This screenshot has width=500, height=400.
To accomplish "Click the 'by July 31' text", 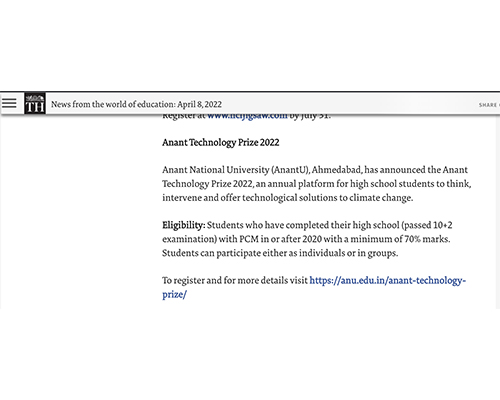I will pyautogui.click(x=310, y=116).
